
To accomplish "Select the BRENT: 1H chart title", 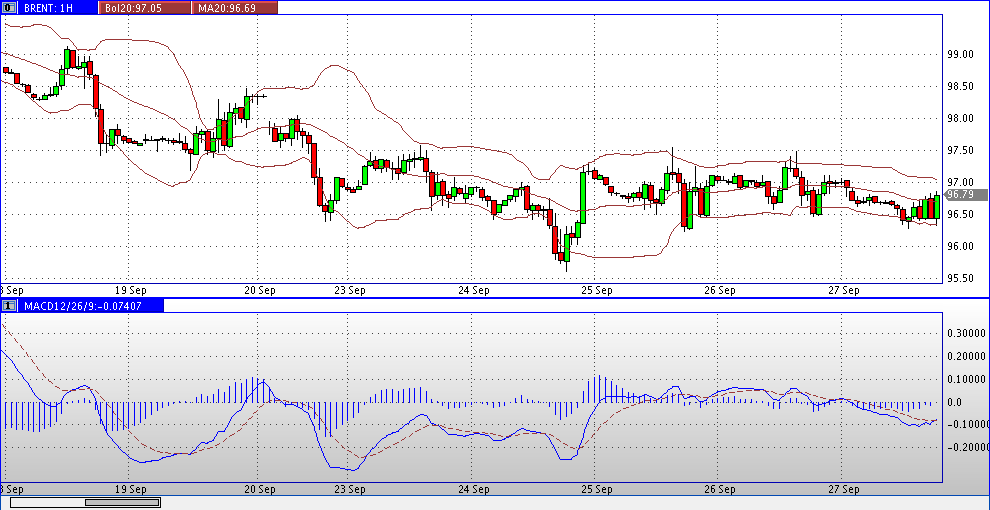I will (51, 8).
